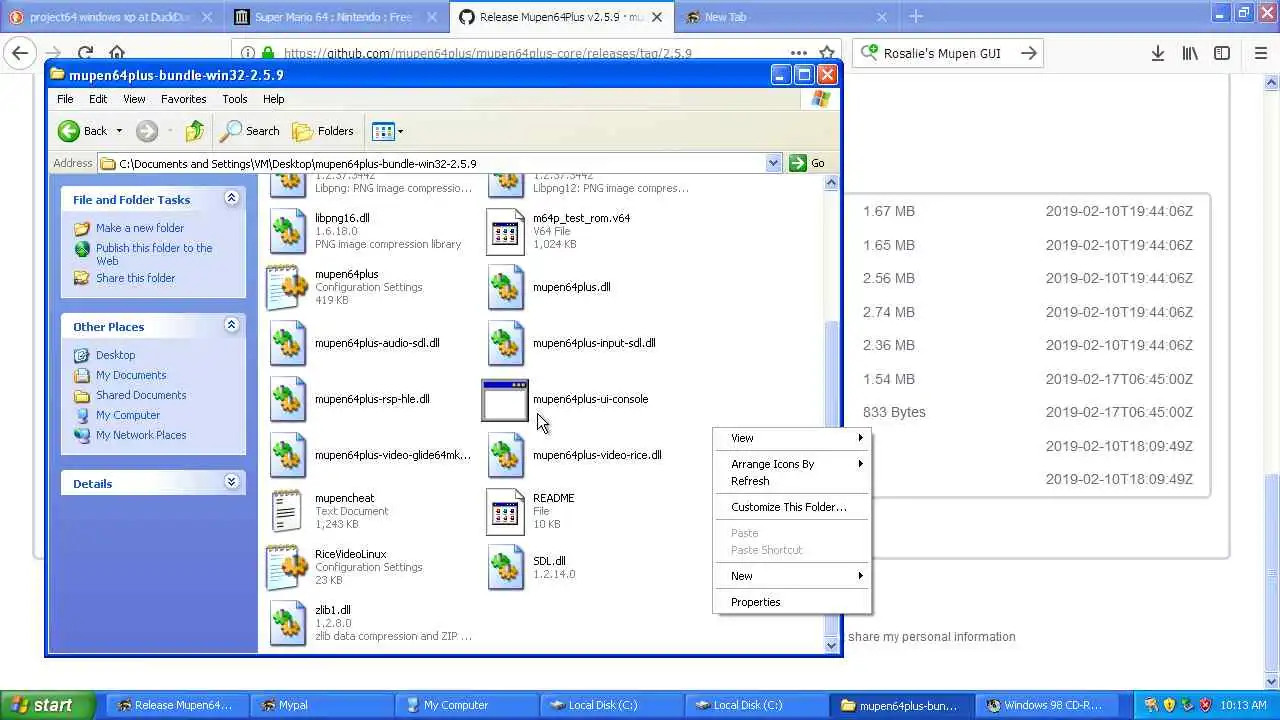
Task: Click Share this folder
Action: pyautogui.click(x=135, y=278)
